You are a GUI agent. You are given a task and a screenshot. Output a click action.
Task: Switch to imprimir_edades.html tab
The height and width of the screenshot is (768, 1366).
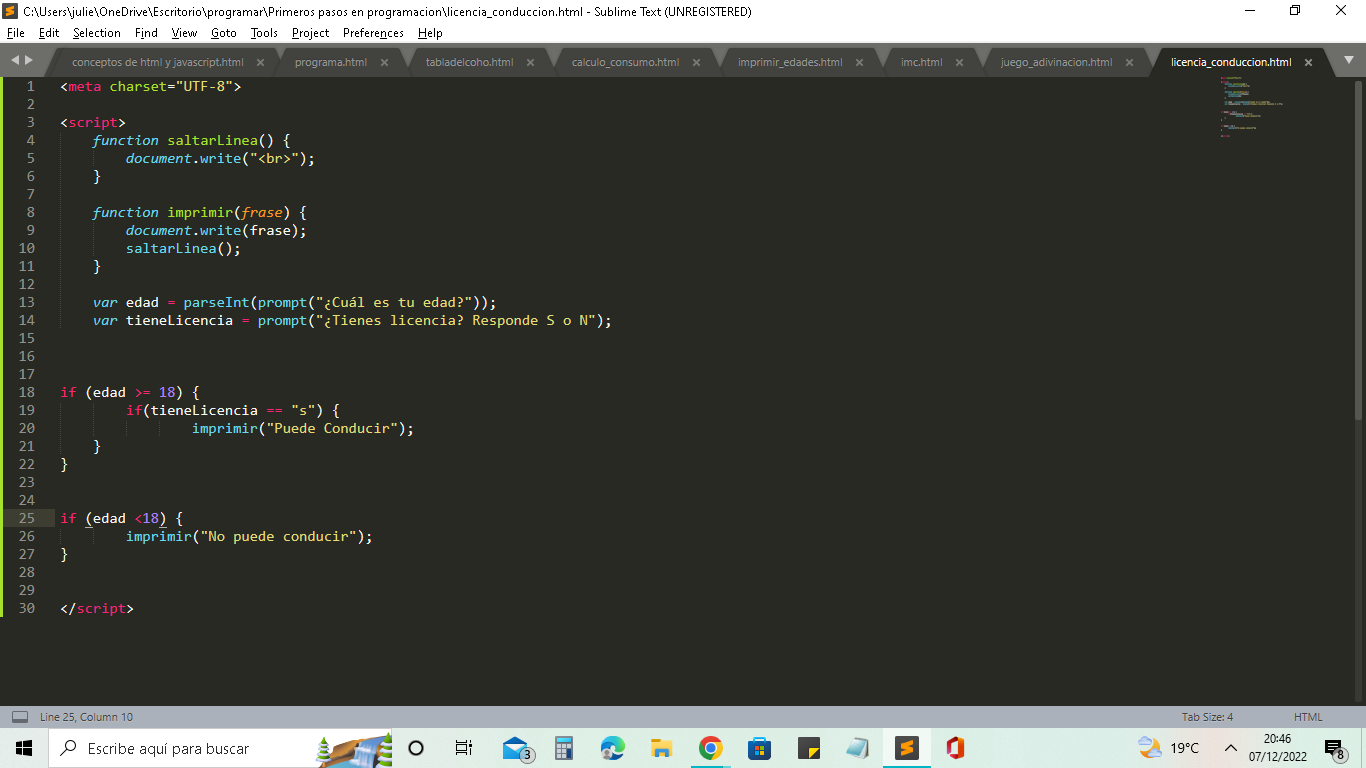coord(790,62)
